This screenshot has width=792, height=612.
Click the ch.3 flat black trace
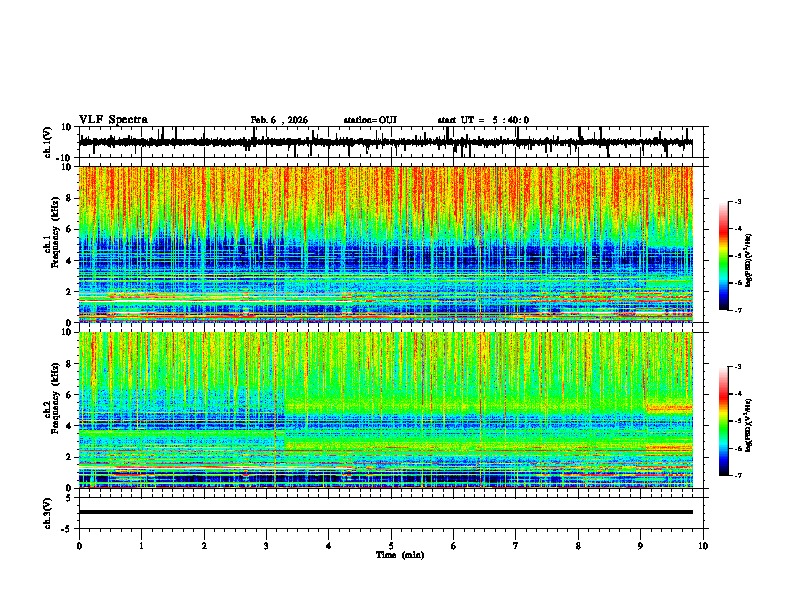click(x=385, y=512)
